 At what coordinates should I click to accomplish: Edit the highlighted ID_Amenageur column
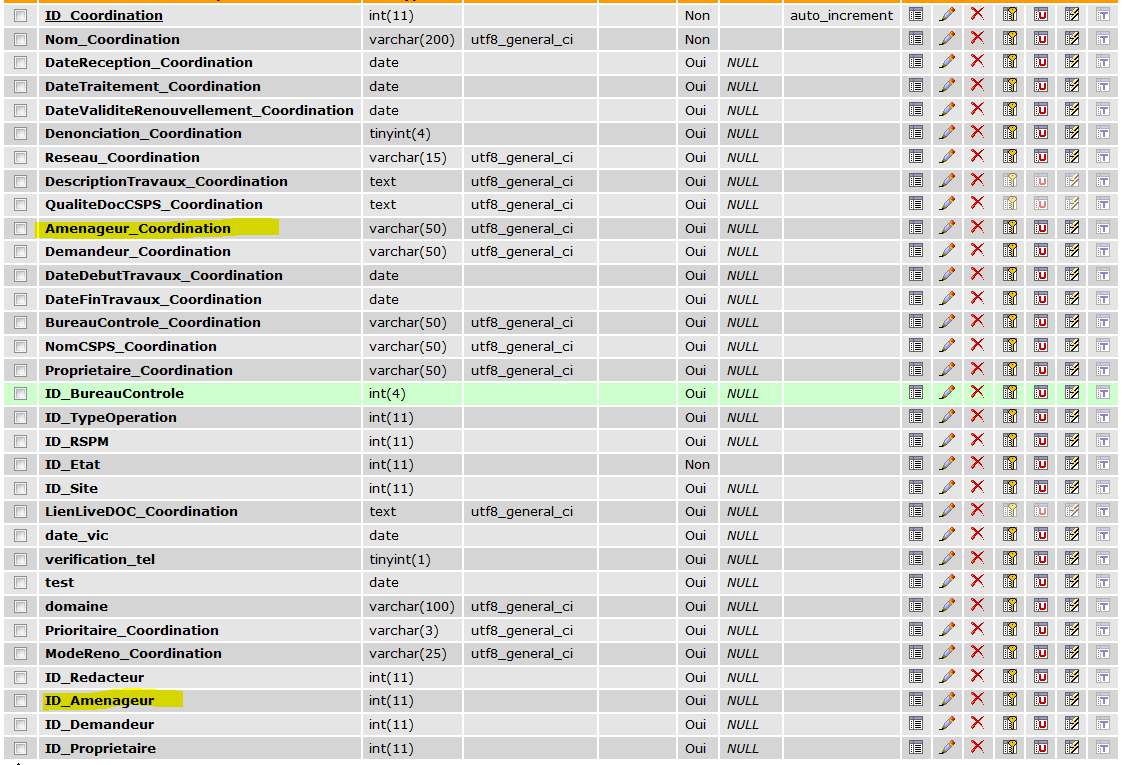tap(947, 700)
